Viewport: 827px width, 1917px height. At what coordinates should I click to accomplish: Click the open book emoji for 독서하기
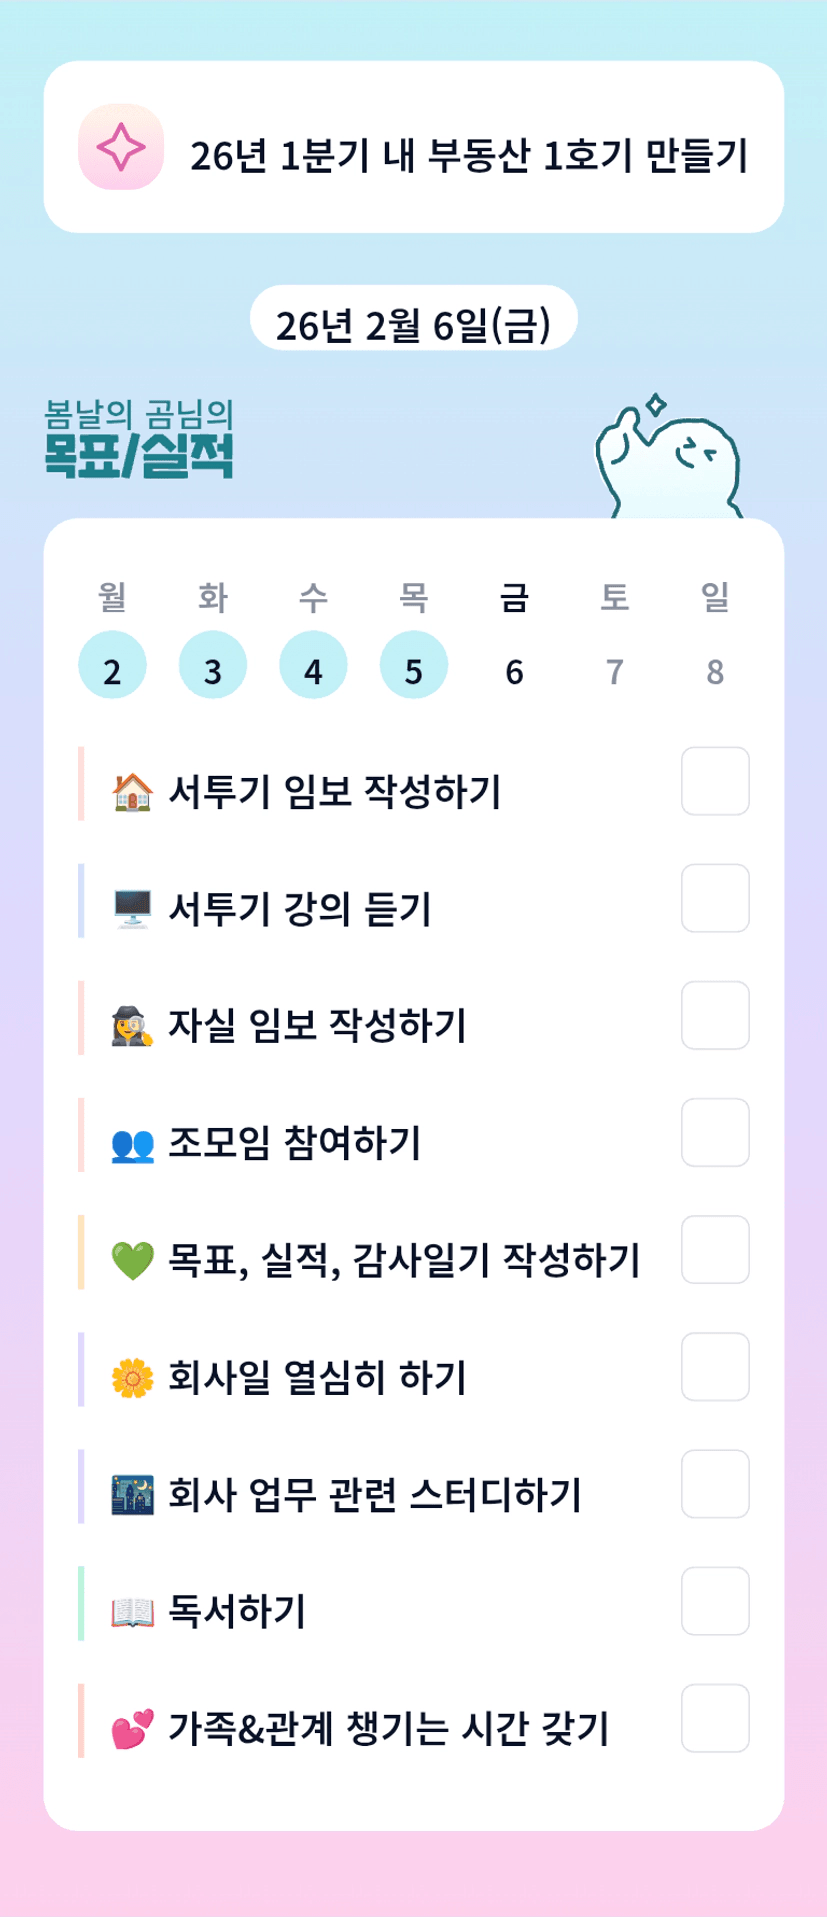click(x=132, y=1612)
